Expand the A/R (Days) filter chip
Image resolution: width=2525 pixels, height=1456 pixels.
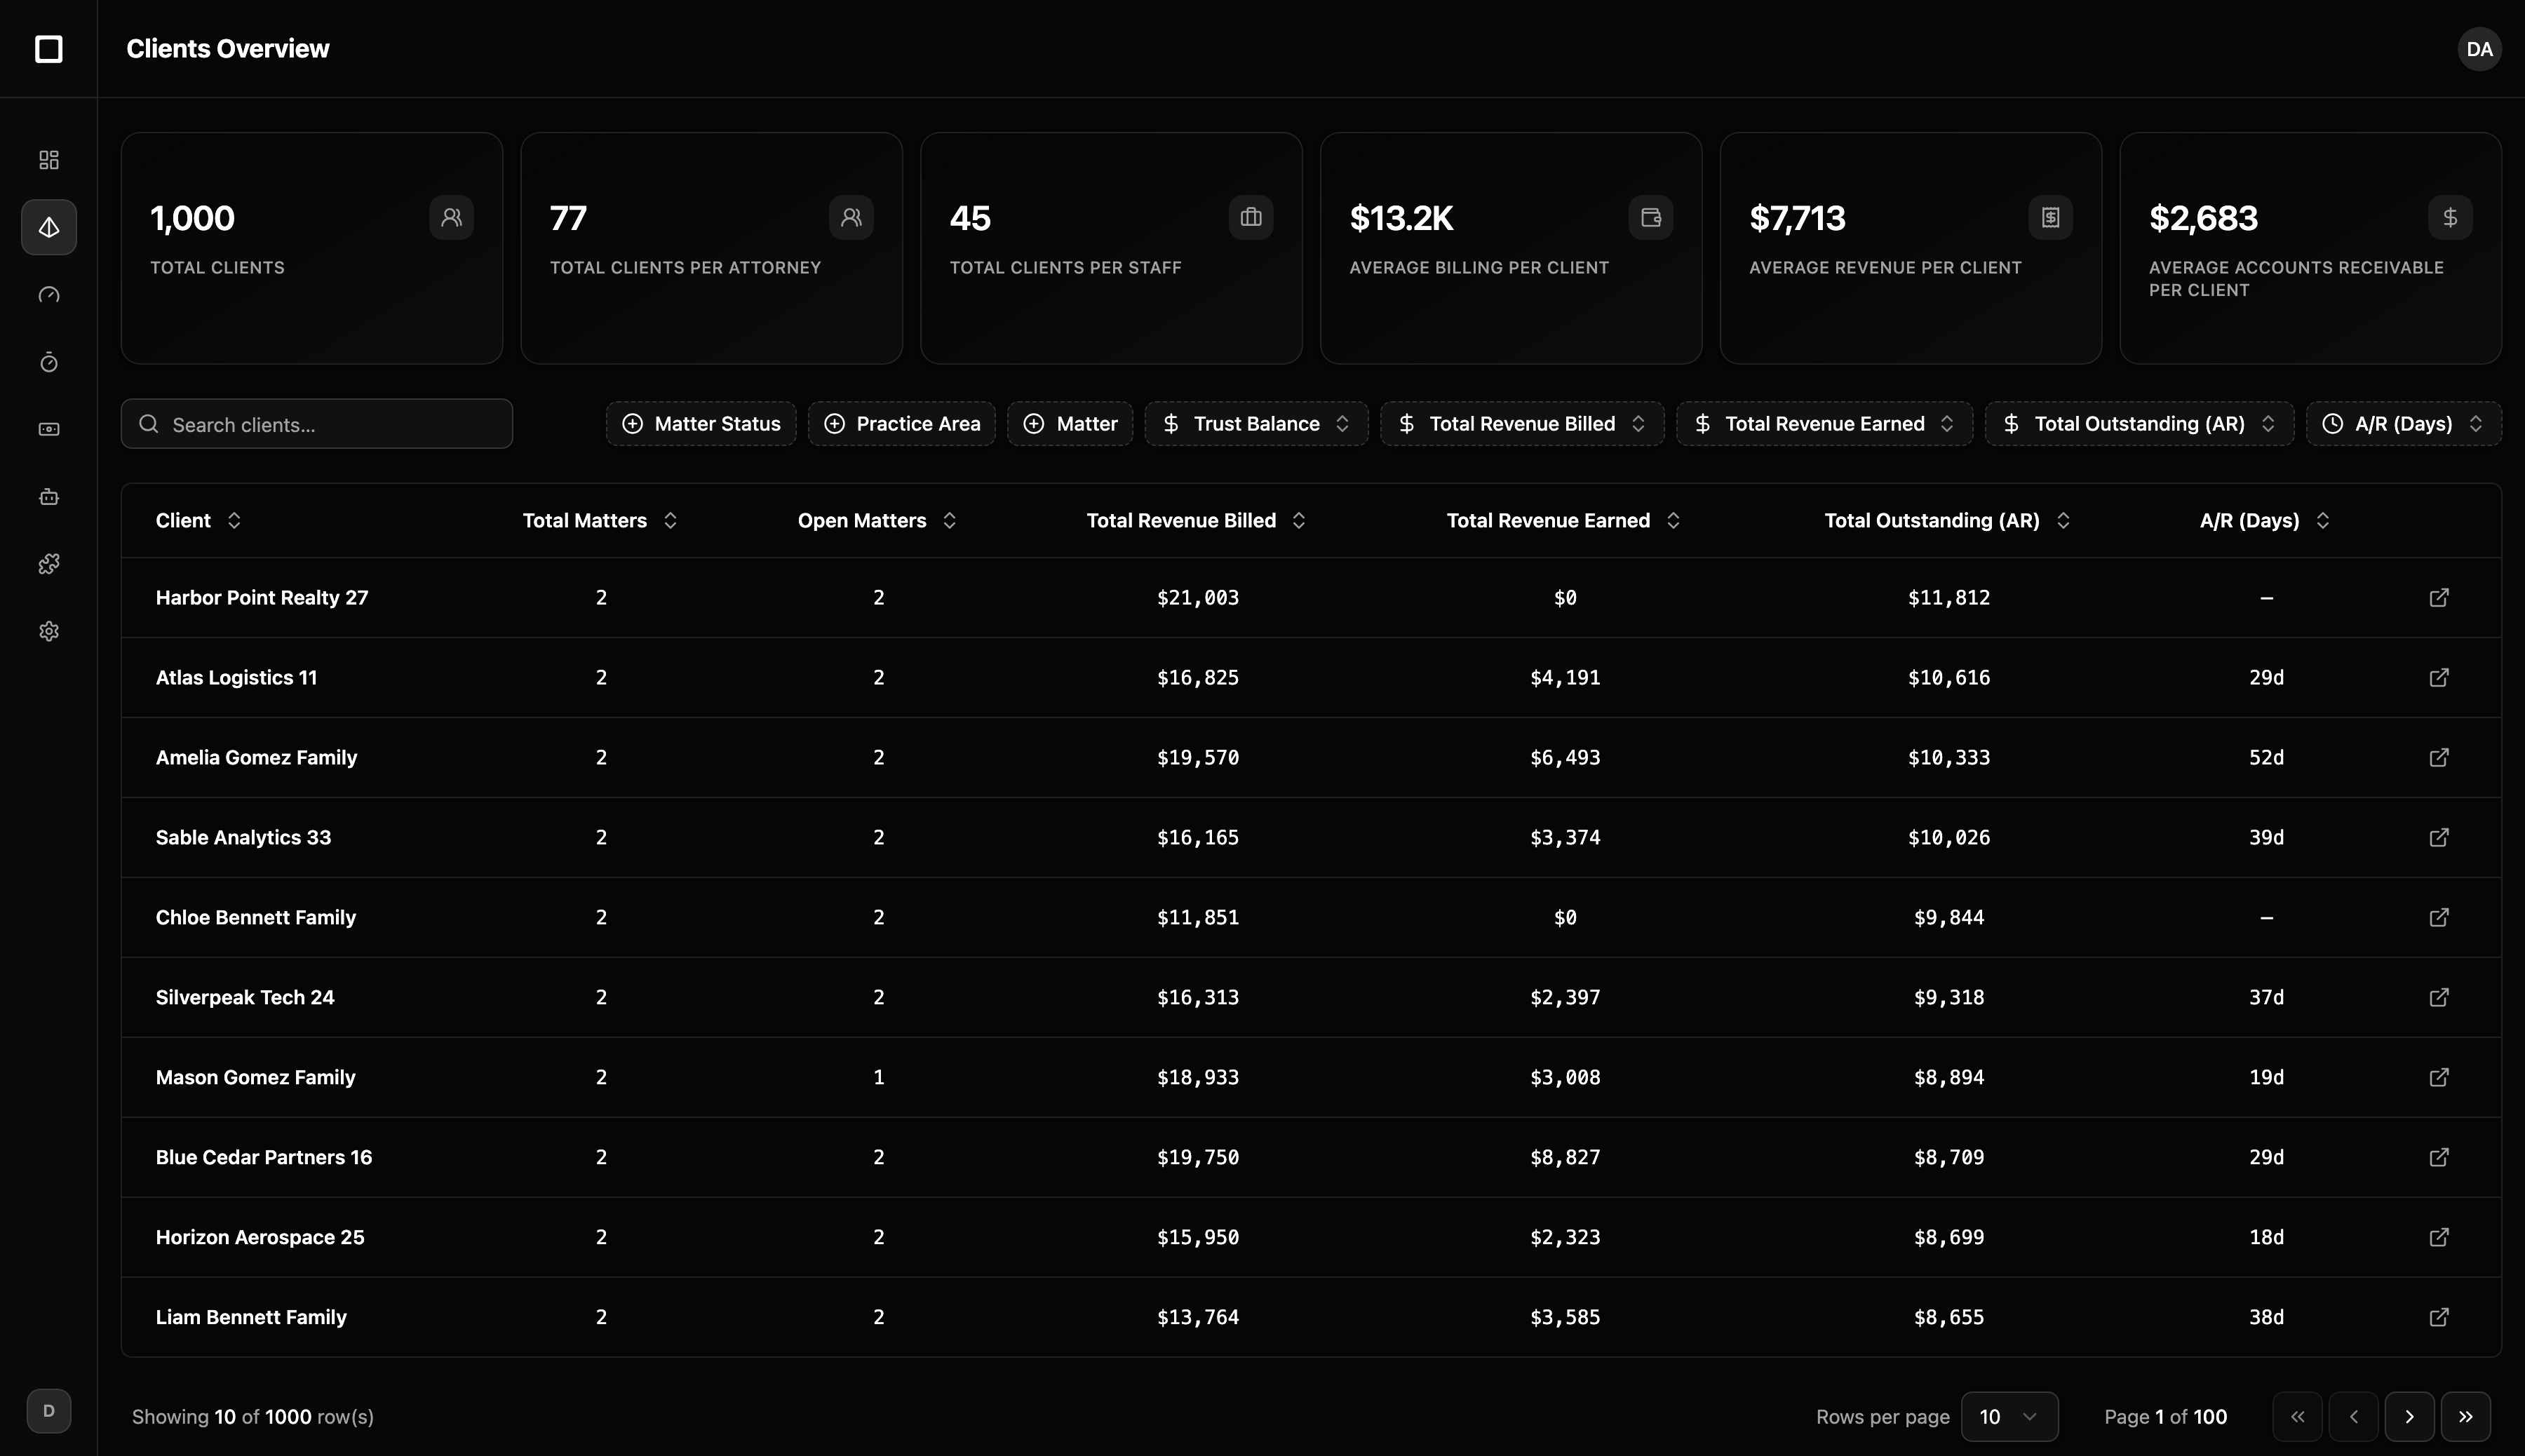coord(2402,424)
